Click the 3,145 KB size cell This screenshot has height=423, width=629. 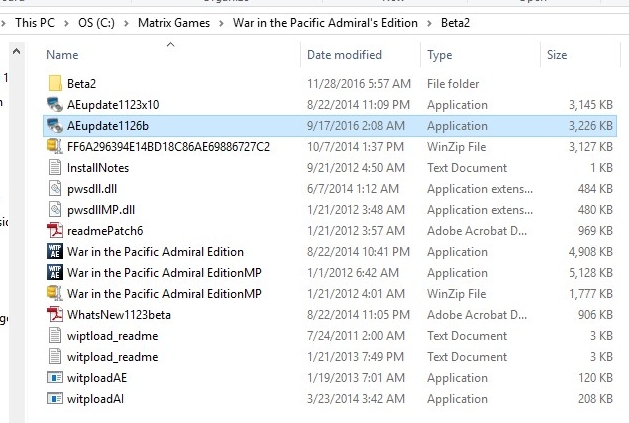(x=591, y=105)
